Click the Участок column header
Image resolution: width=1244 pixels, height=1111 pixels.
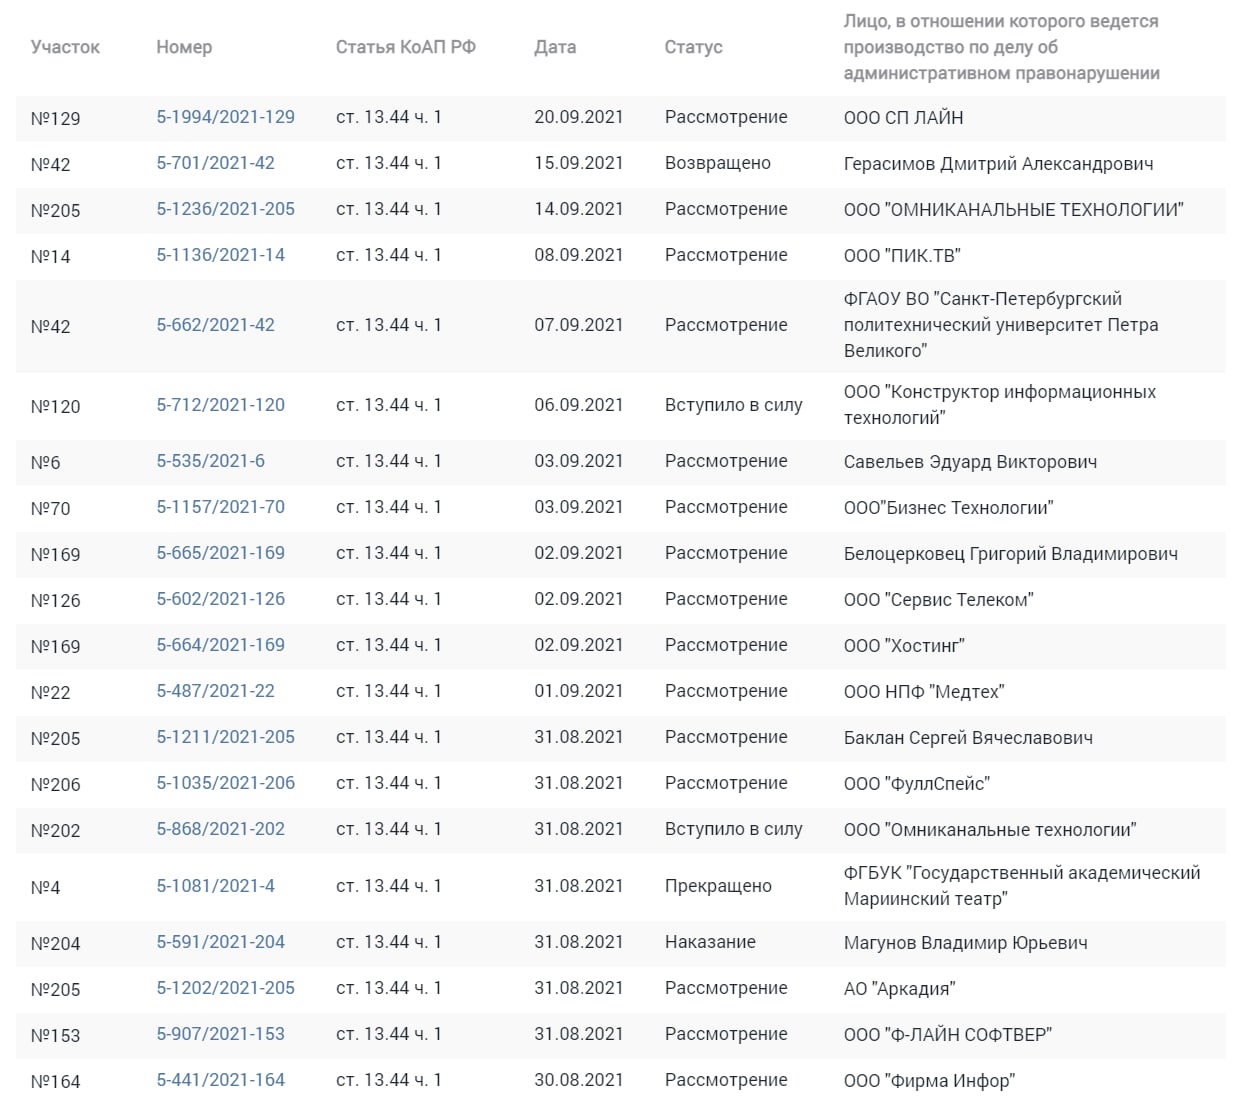click(65, 47)
